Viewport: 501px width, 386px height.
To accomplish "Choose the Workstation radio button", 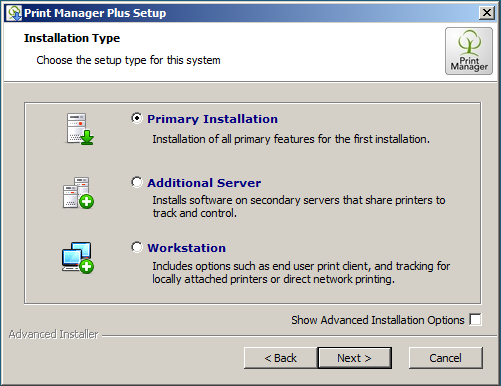I will [x=137, y=247].
